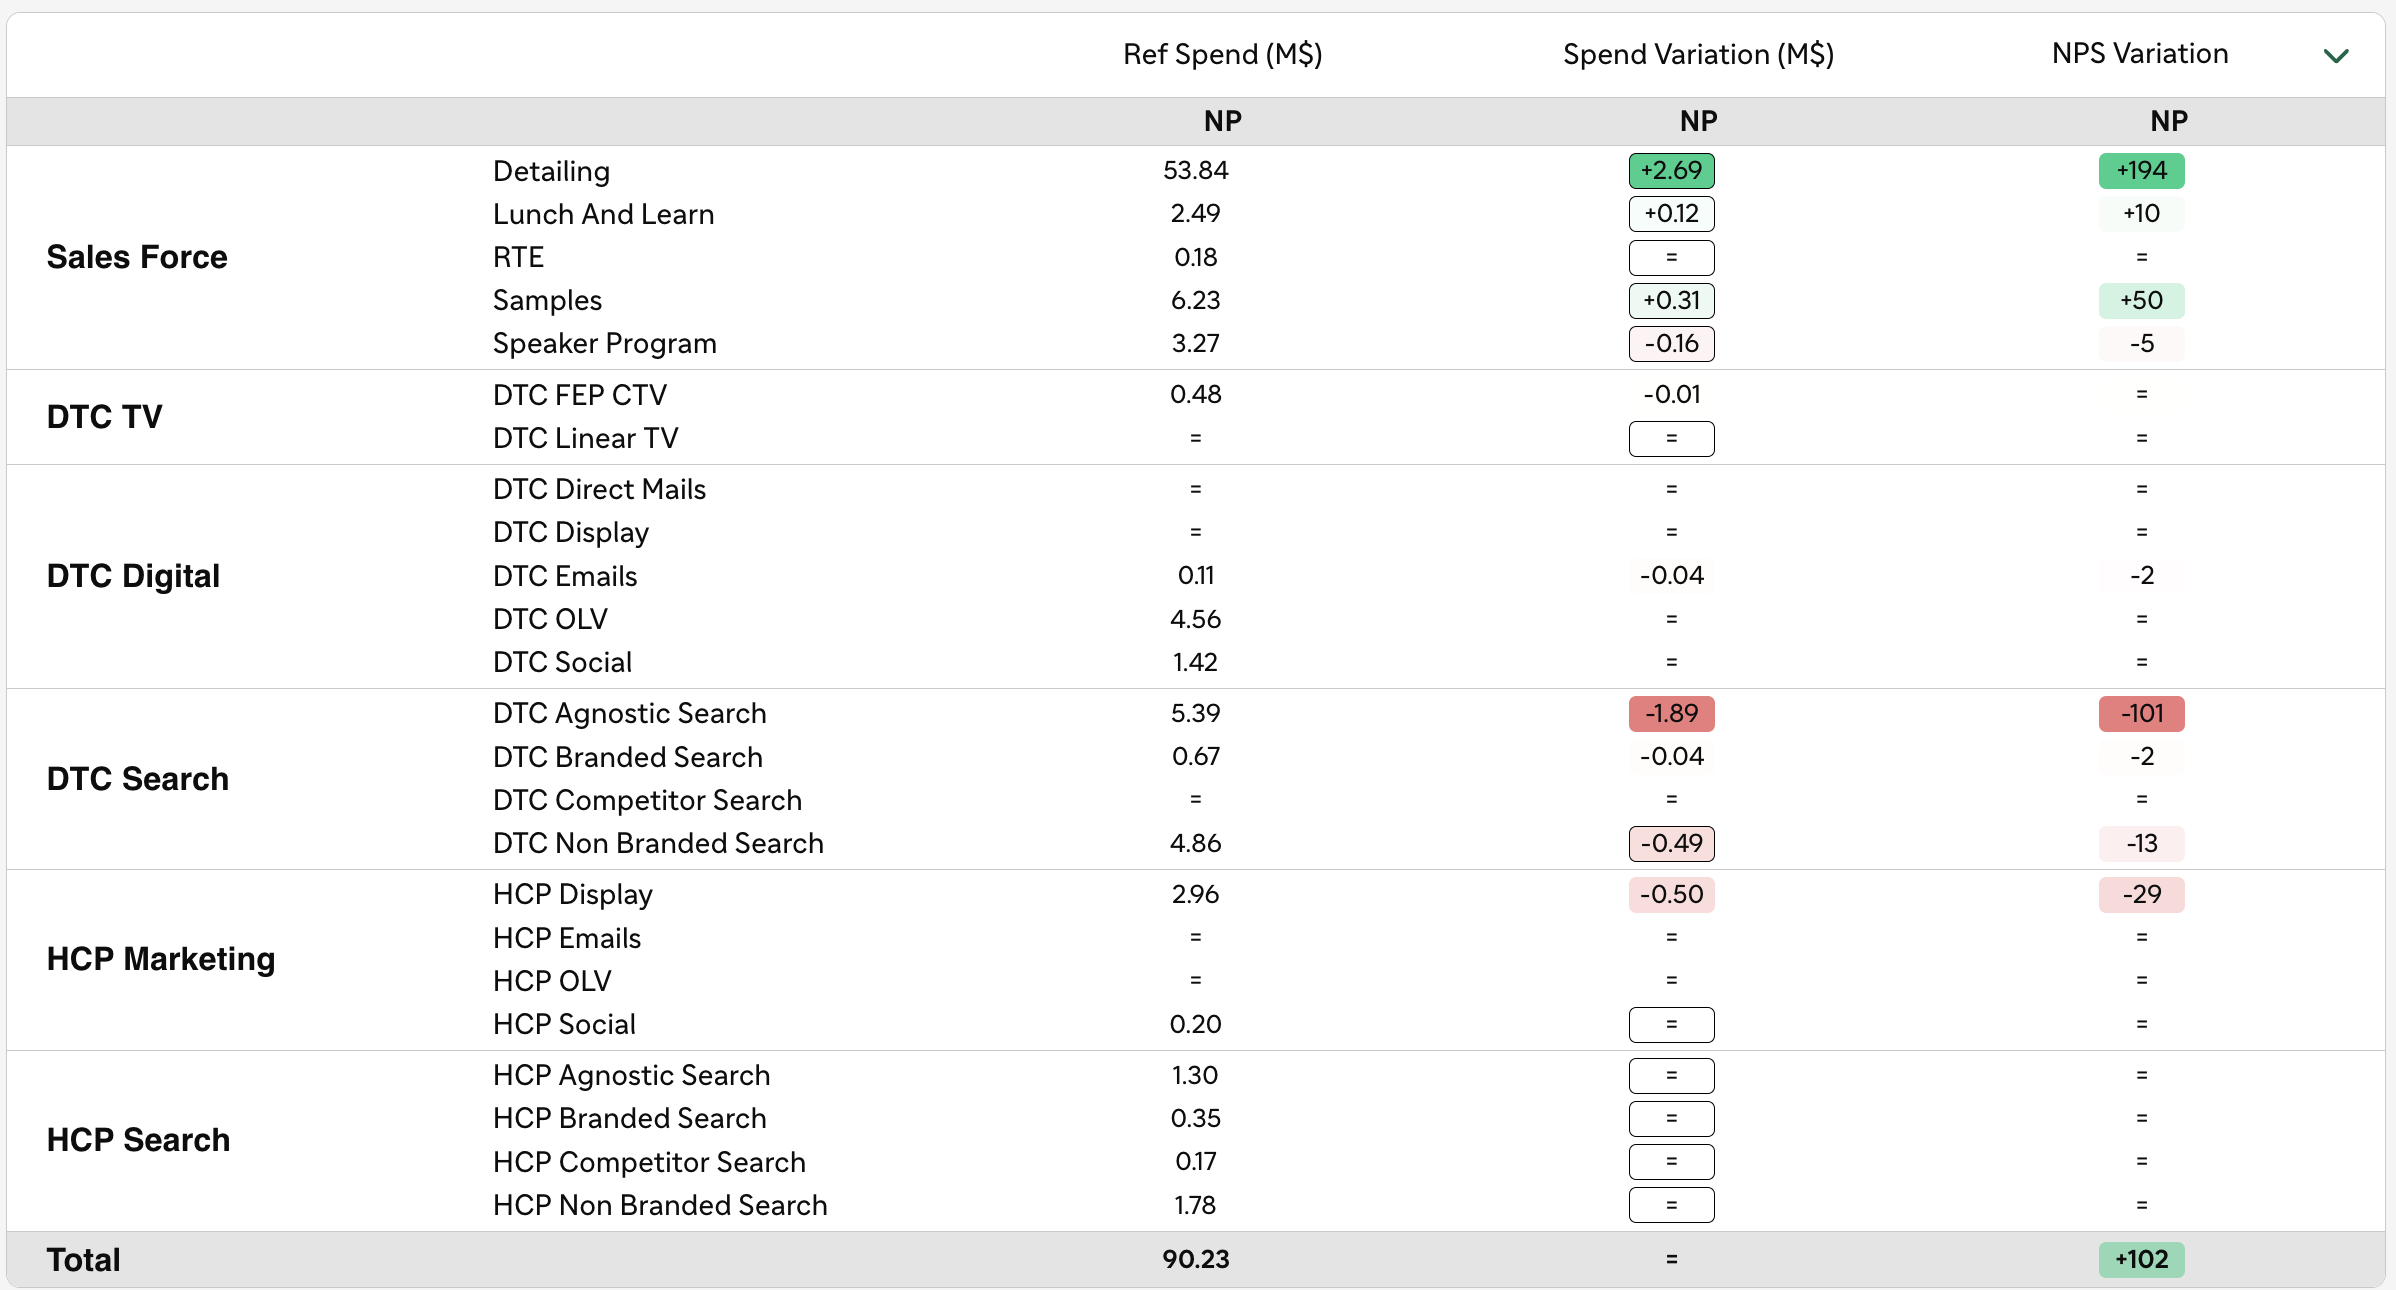Click HCP Non Branded Search spend box

(x=1671, y=1205)
